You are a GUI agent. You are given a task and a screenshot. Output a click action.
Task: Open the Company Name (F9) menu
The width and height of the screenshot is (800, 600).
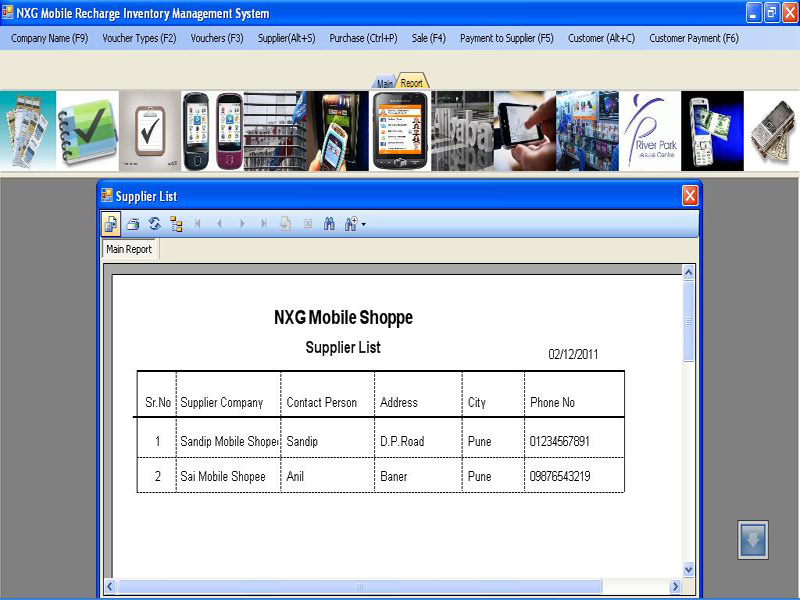point(49,38)
